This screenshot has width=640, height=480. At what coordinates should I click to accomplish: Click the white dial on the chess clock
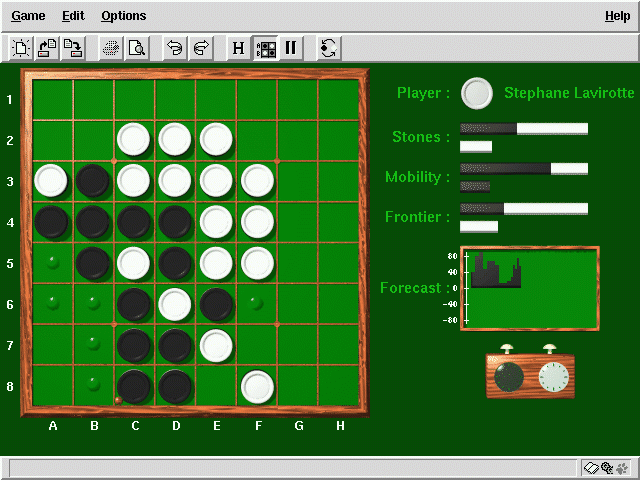[551, 377]
